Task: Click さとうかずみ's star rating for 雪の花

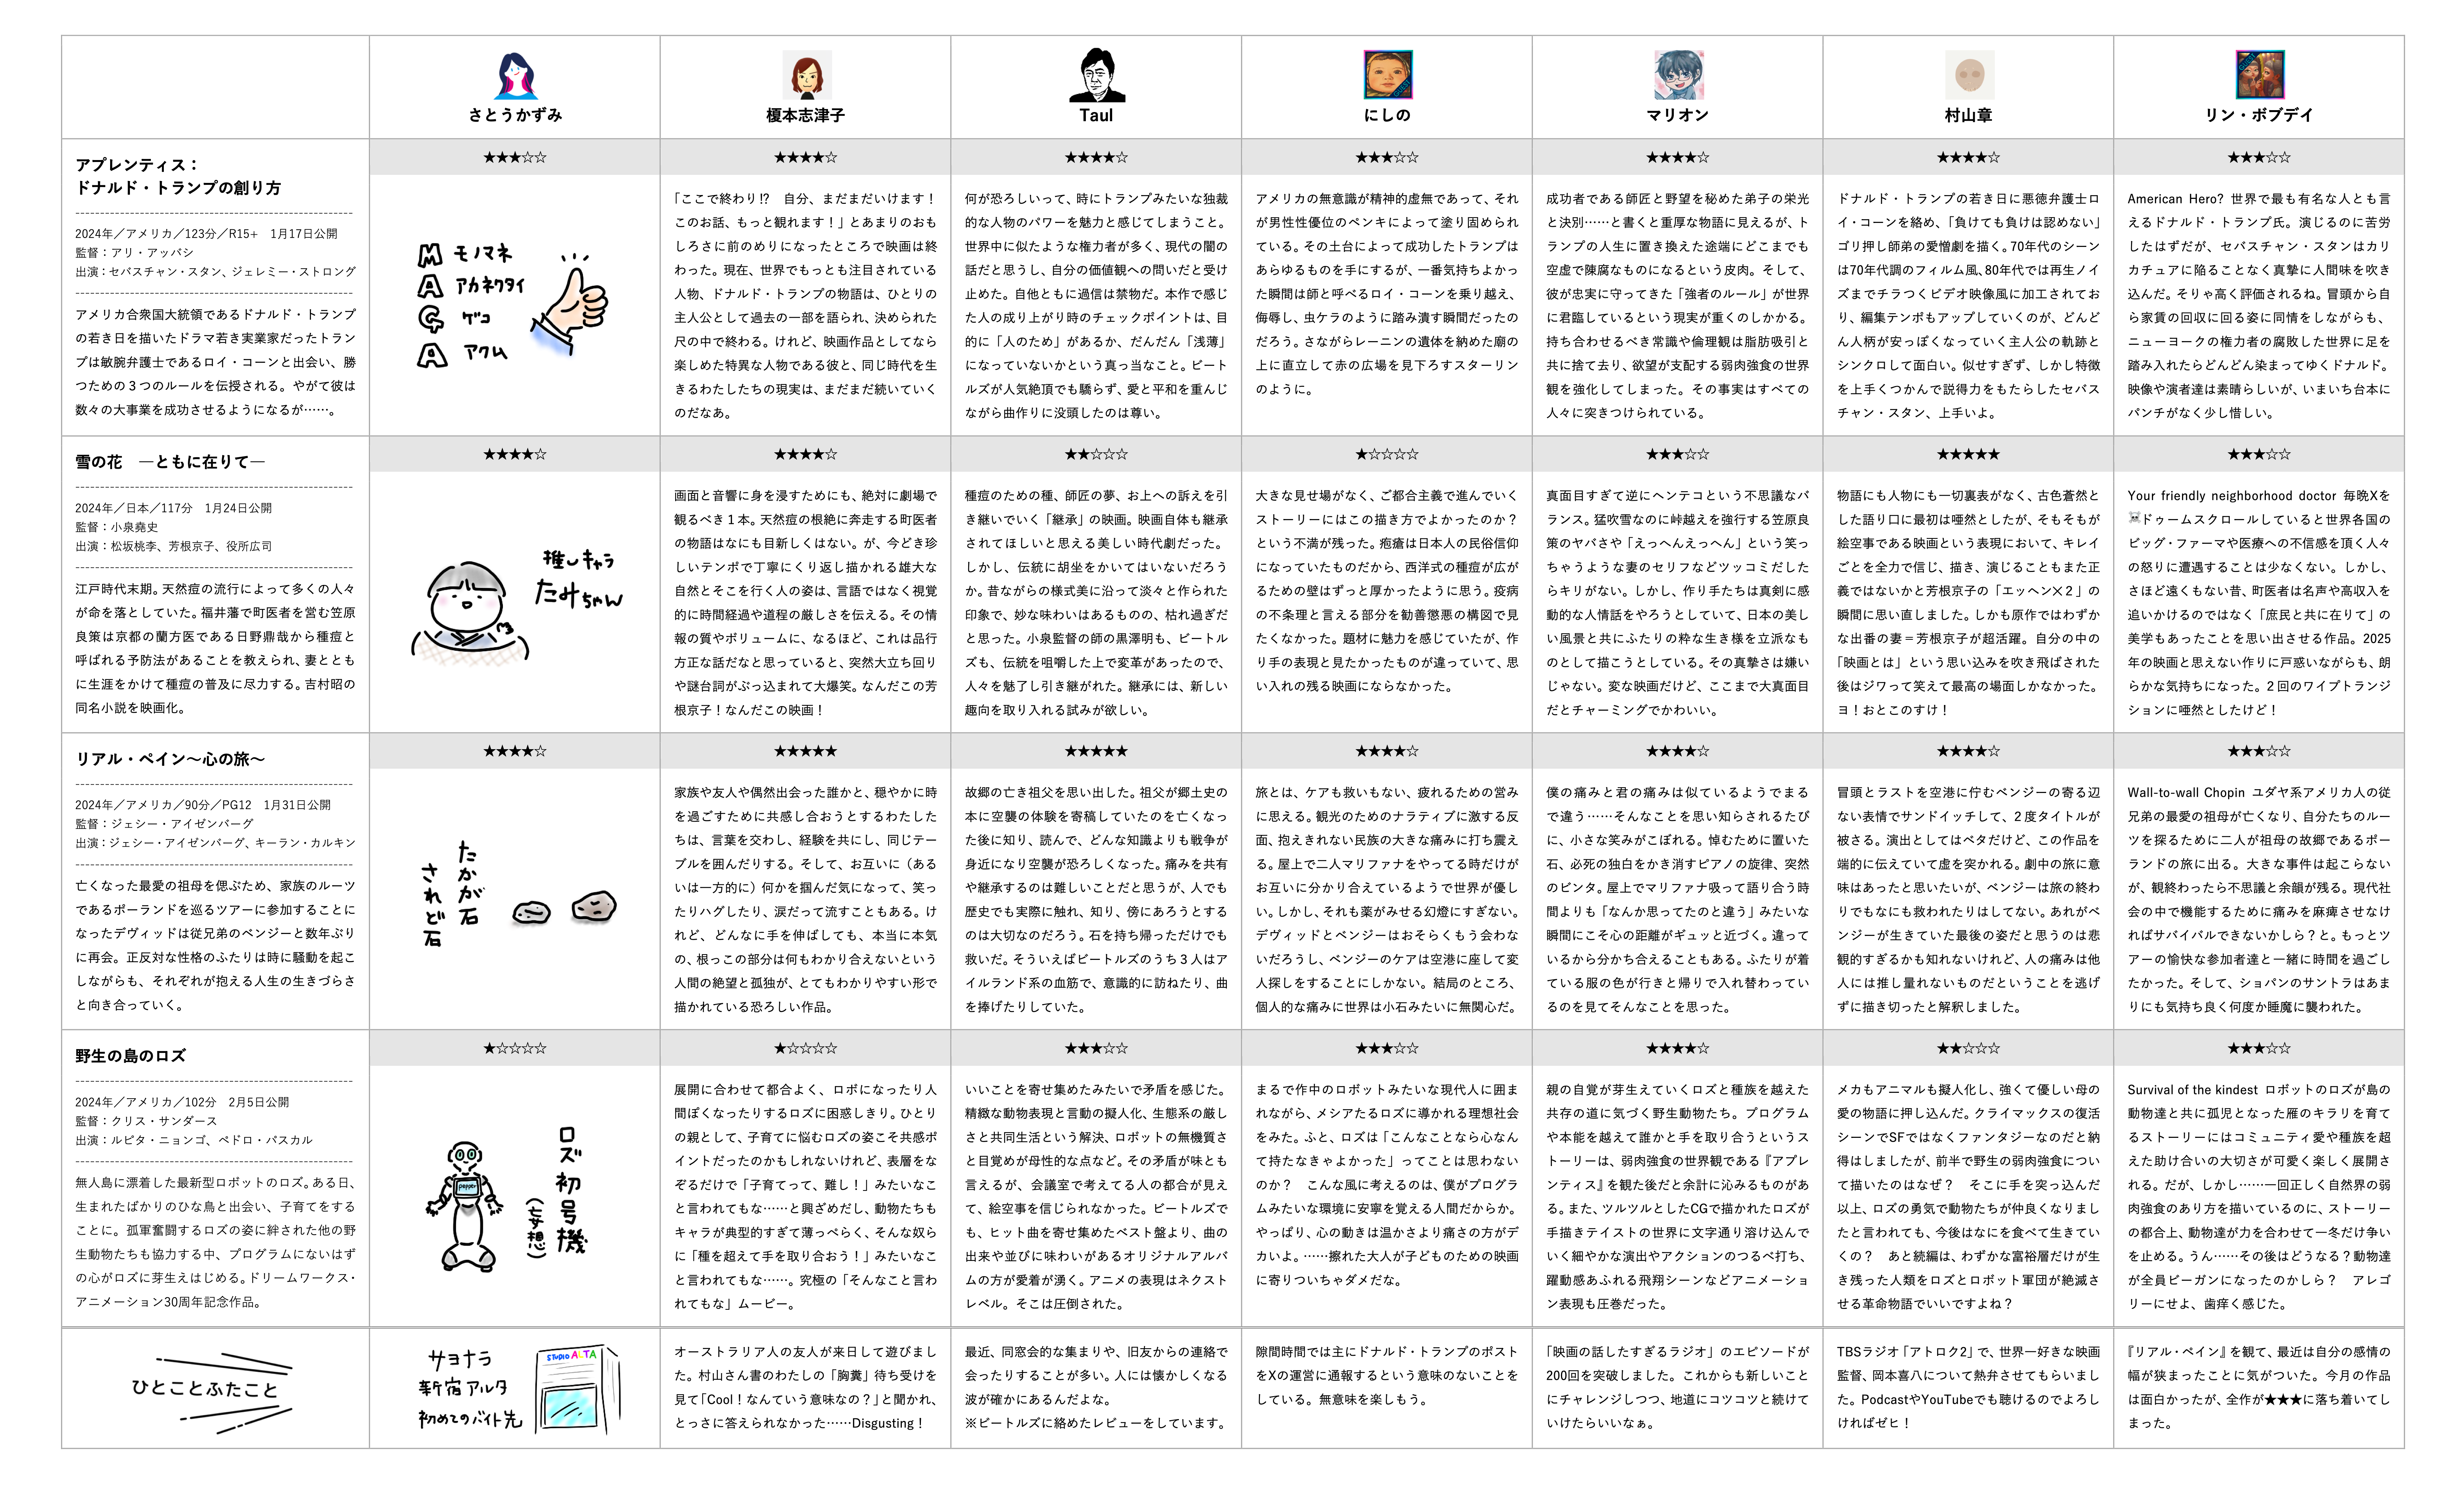Action: 515,454
